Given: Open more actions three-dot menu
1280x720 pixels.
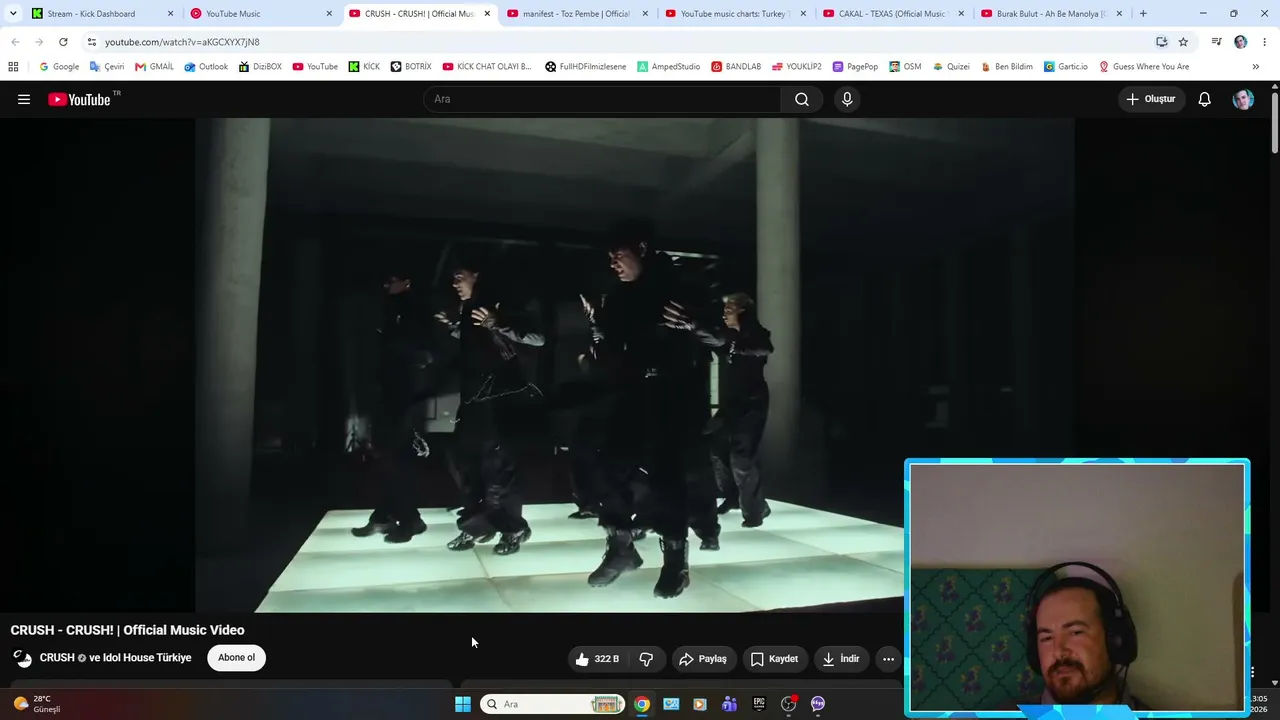Looking at the screenshot, I should click(888, 659).
